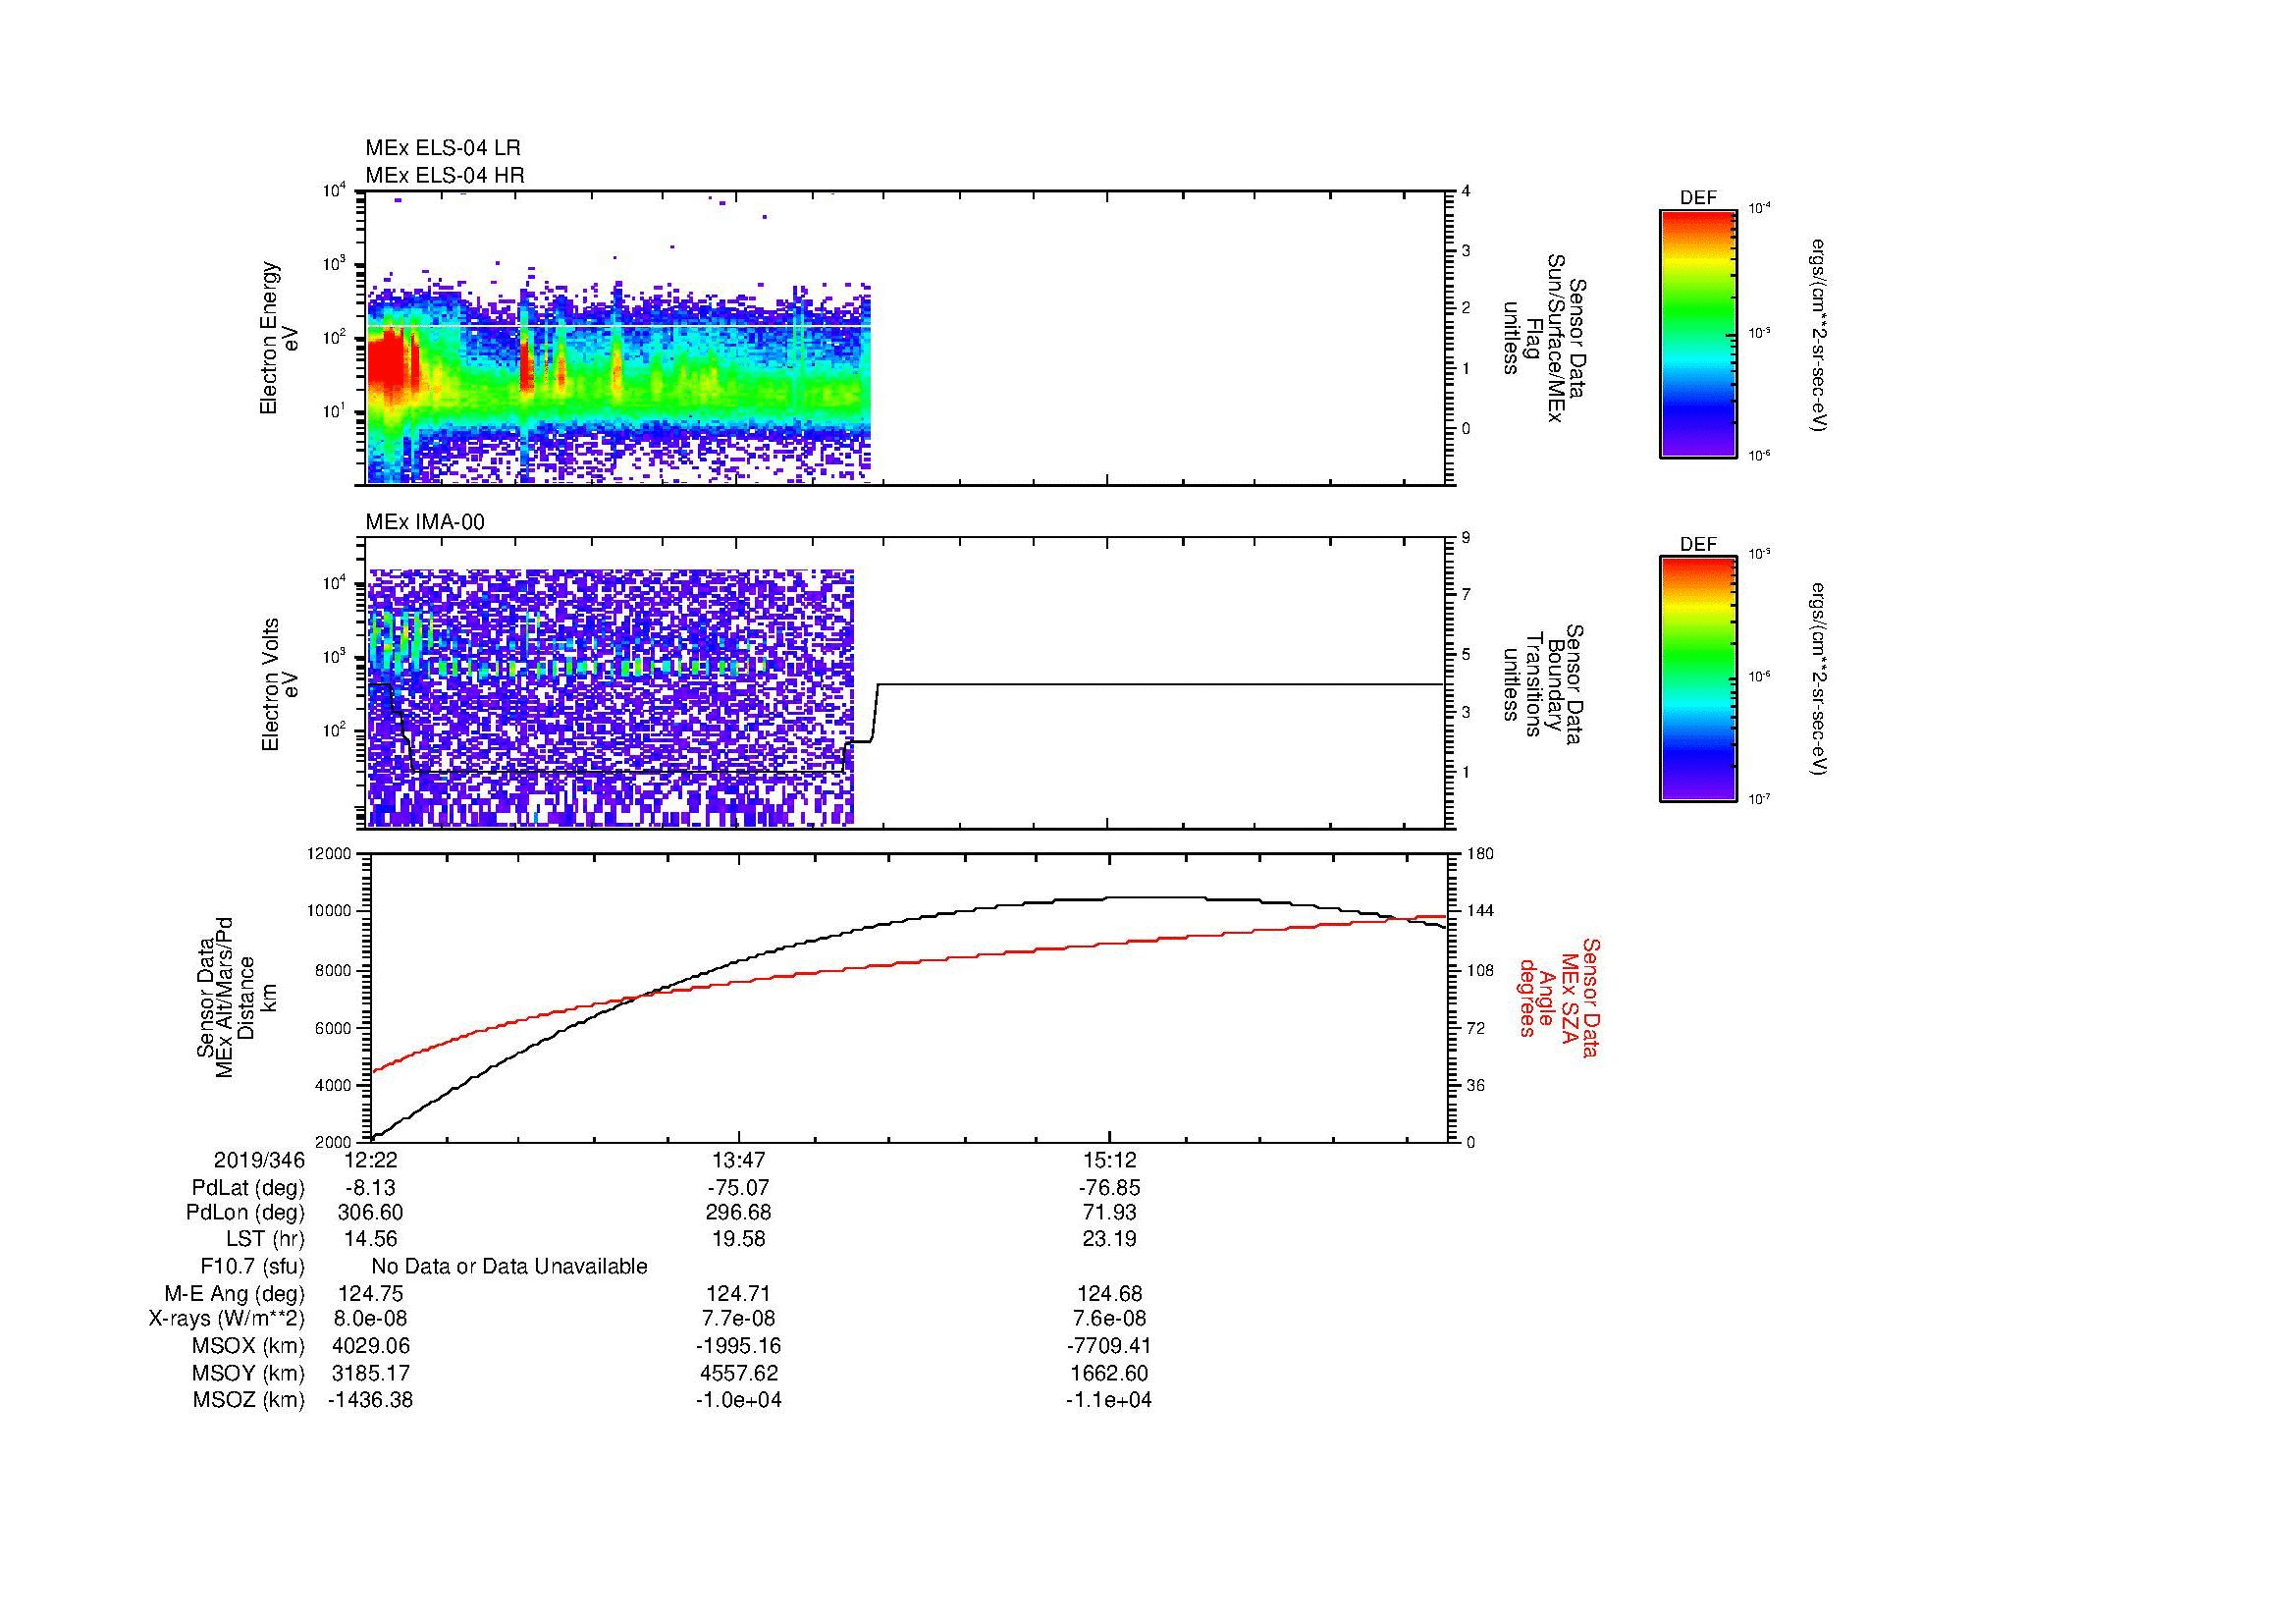Click the MSOY value '4557.62'

coord(738,1373)
